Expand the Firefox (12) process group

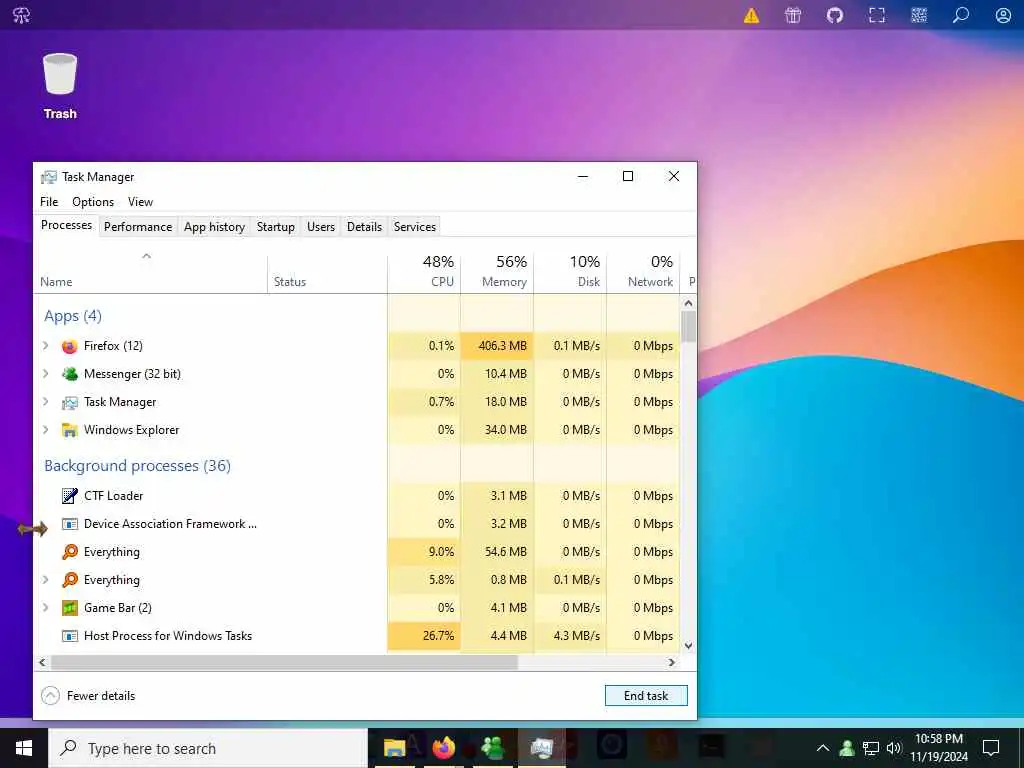46,345
